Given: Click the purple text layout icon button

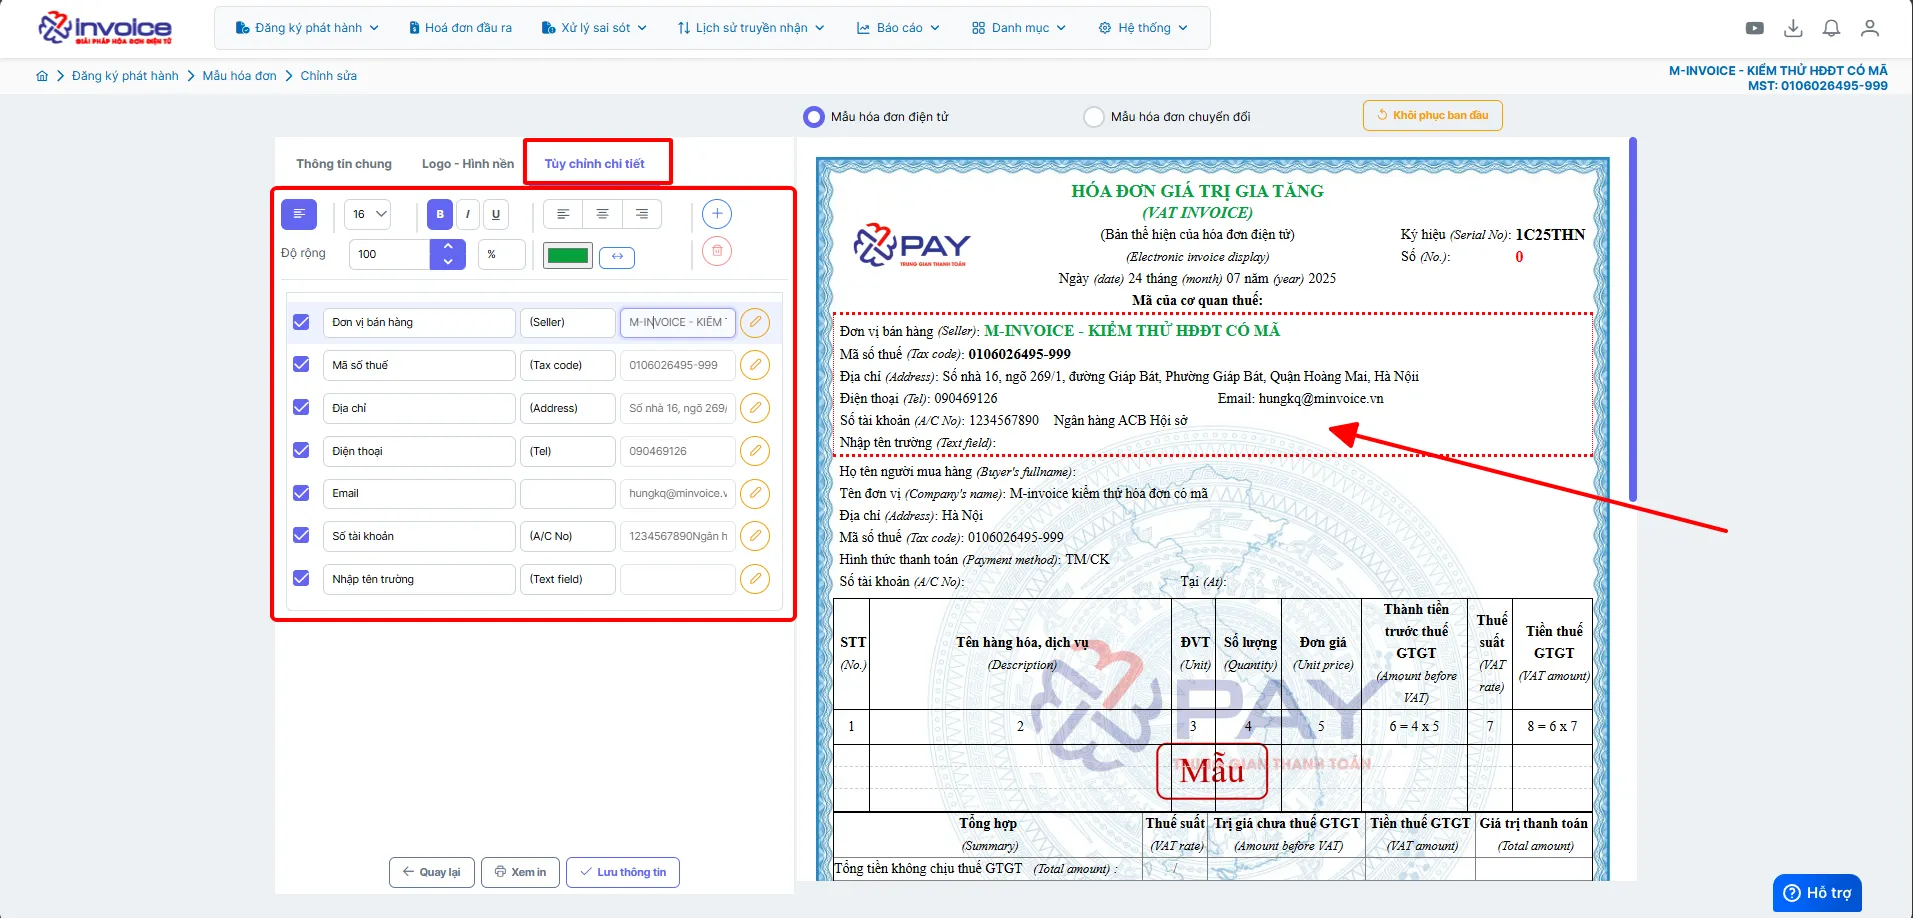Looking at the screenshot, I should coord(299,214).
